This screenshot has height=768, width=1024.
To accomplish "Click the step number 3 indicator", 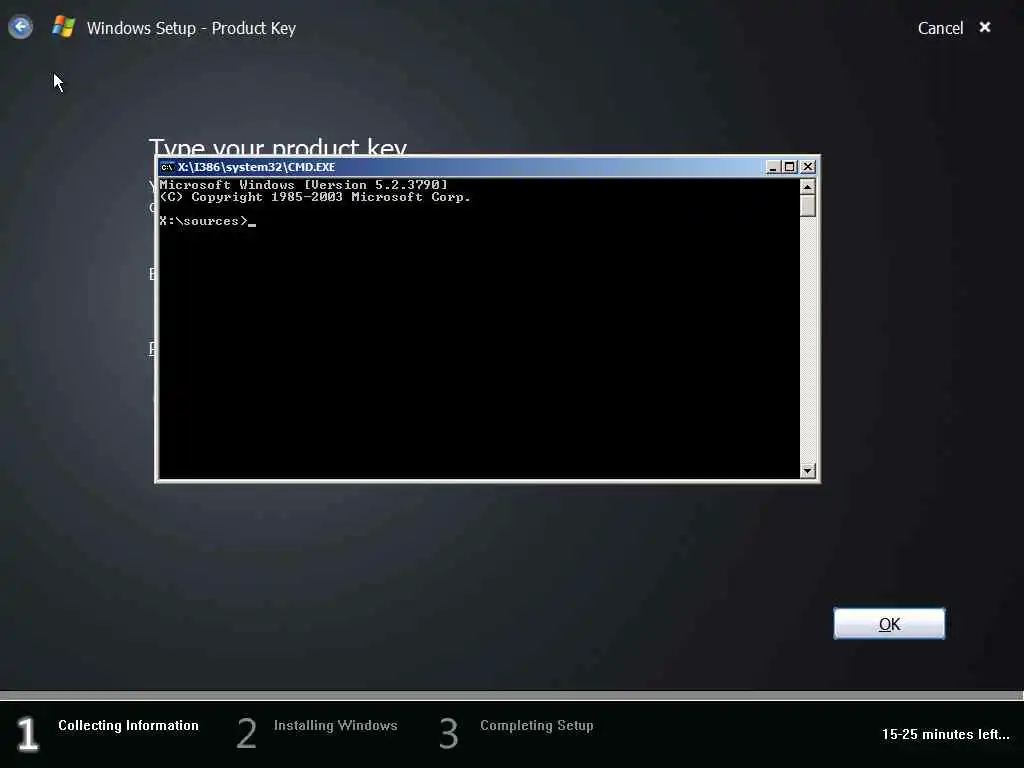I will 449,733.
